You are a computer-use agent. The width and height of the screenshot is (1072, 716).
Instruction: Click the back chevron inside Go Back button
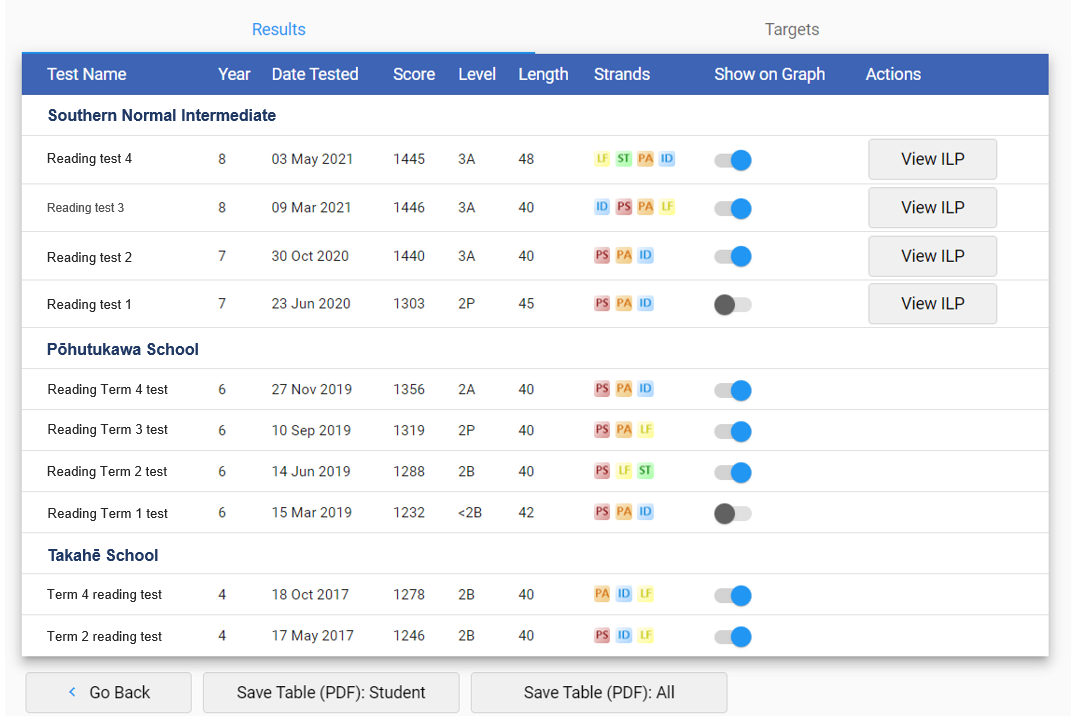pyautogui.click(x=71, y=691)
